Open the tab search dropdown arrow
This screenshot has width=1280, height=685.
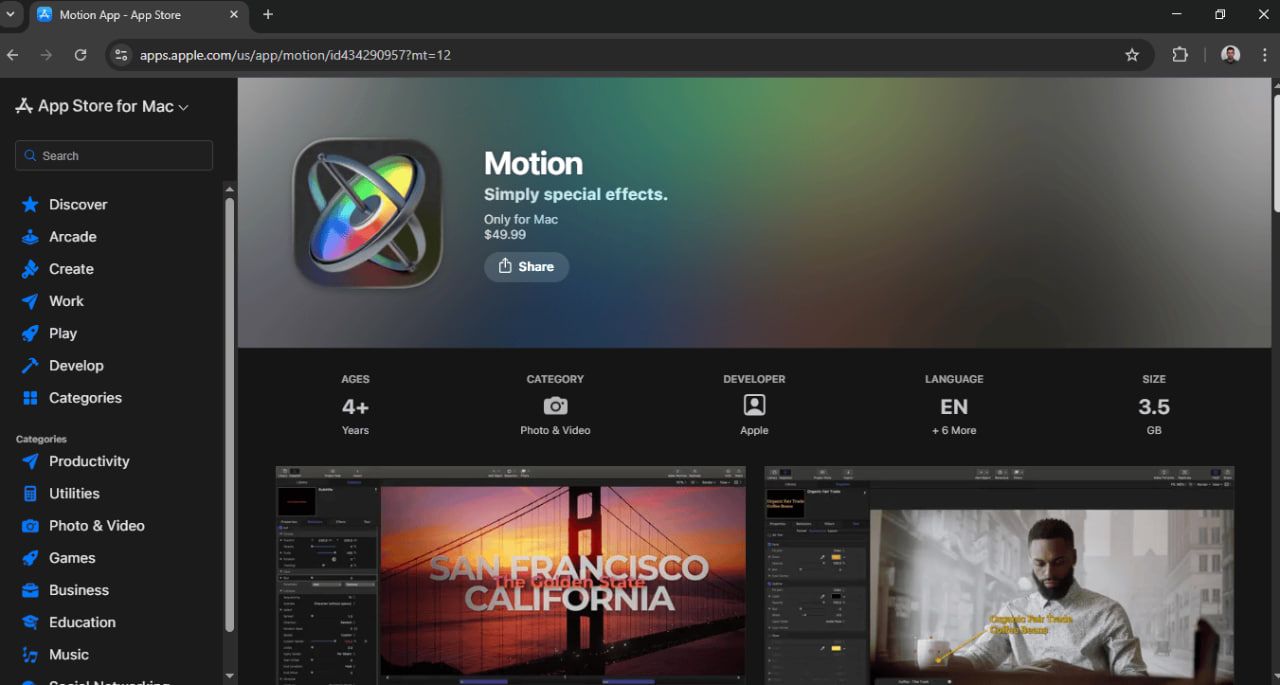click(10, 15)
